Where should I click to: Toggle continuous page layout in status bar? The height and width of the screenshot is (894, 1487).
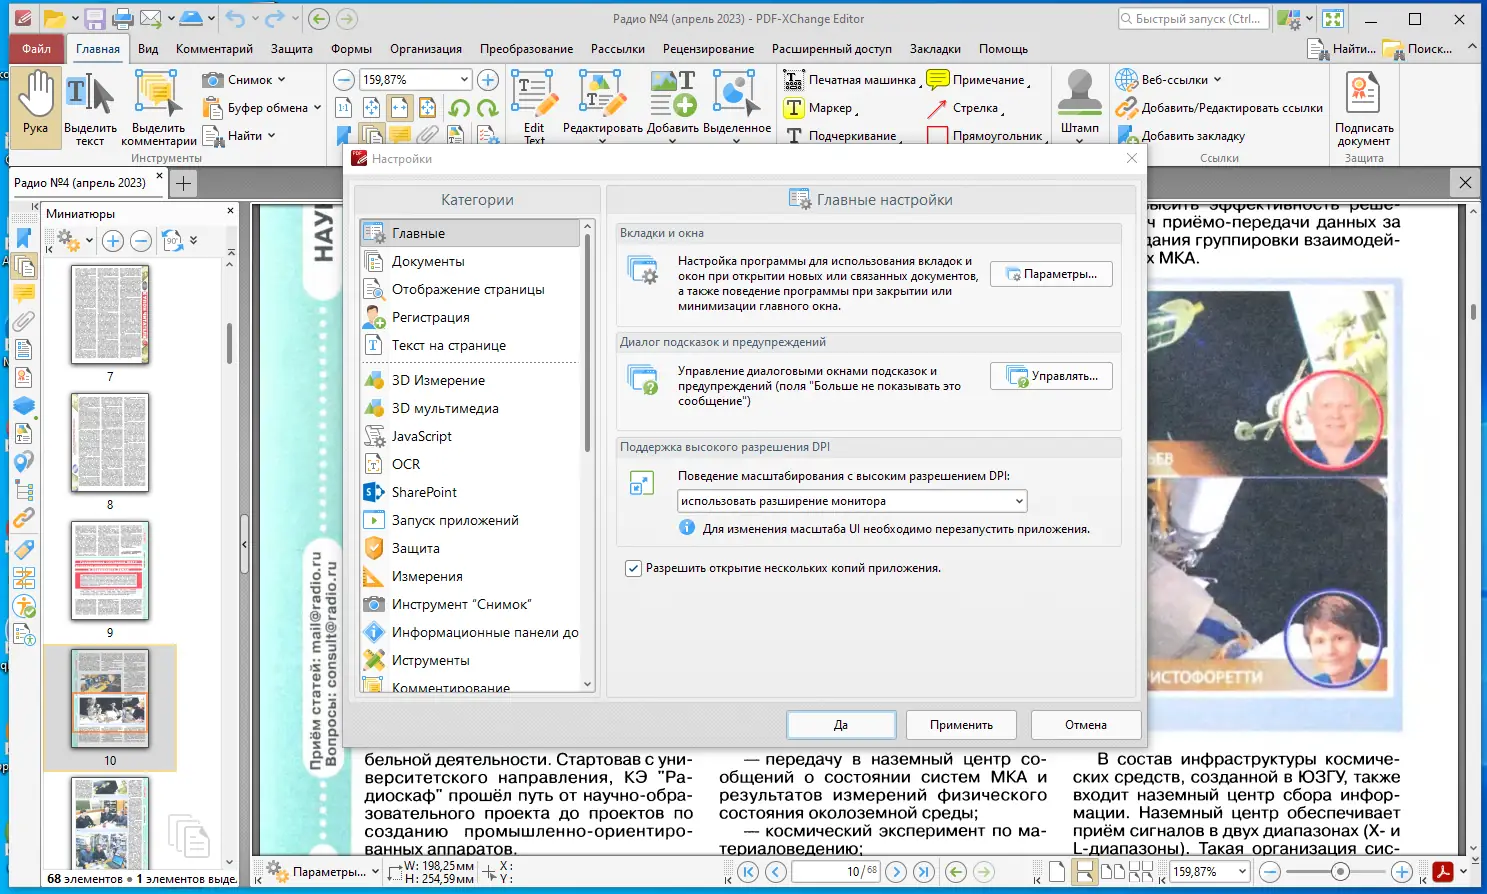(x=1084, y=872)
